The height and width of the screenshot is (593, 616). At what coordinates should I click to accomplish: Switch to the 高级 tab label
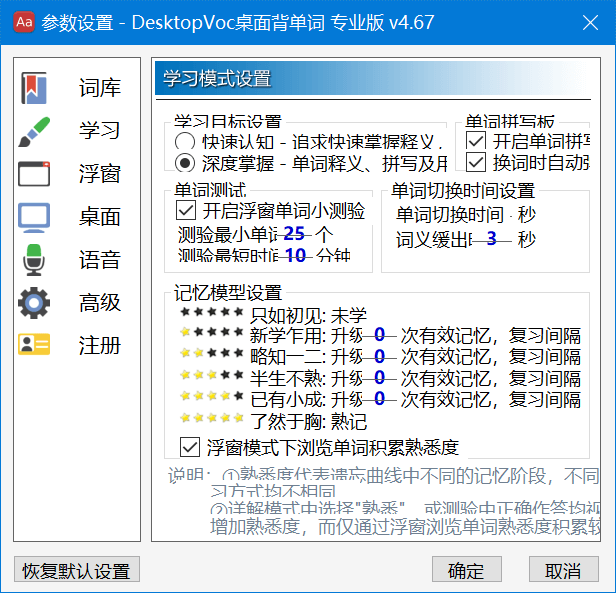coord(100,303)
